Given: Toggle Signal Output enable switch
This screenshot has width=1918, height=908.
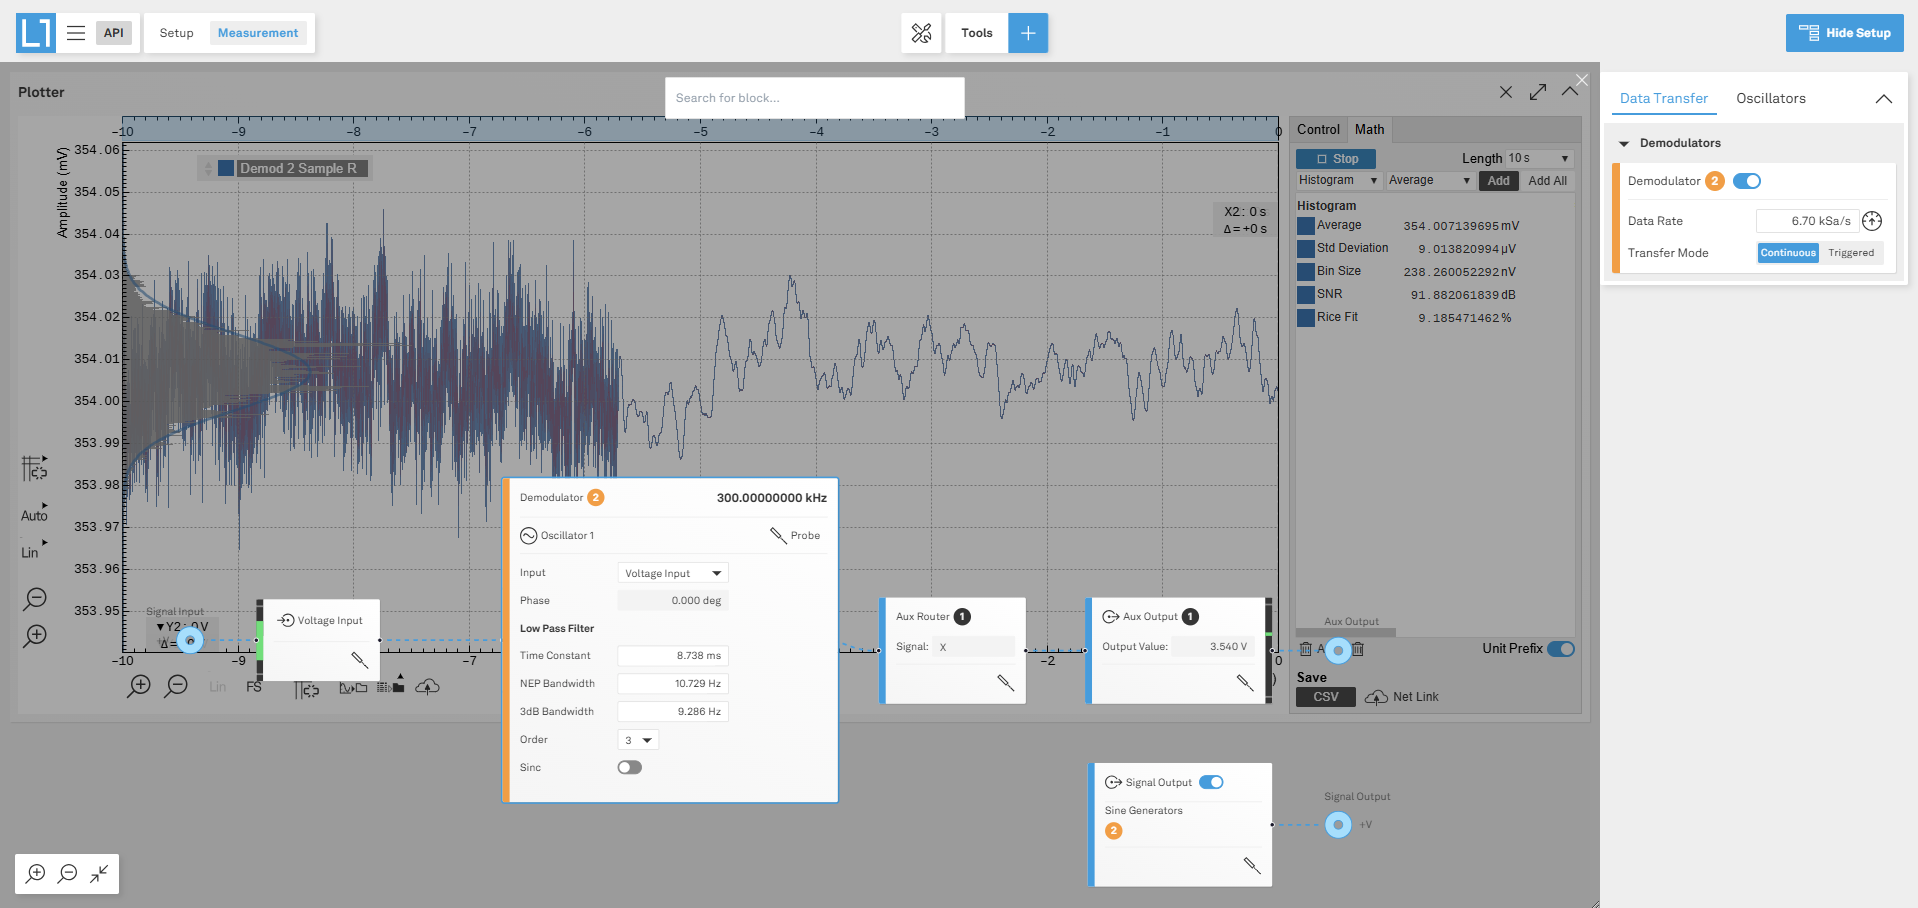Looking at the screenshot, I should tap(1211, 782).
